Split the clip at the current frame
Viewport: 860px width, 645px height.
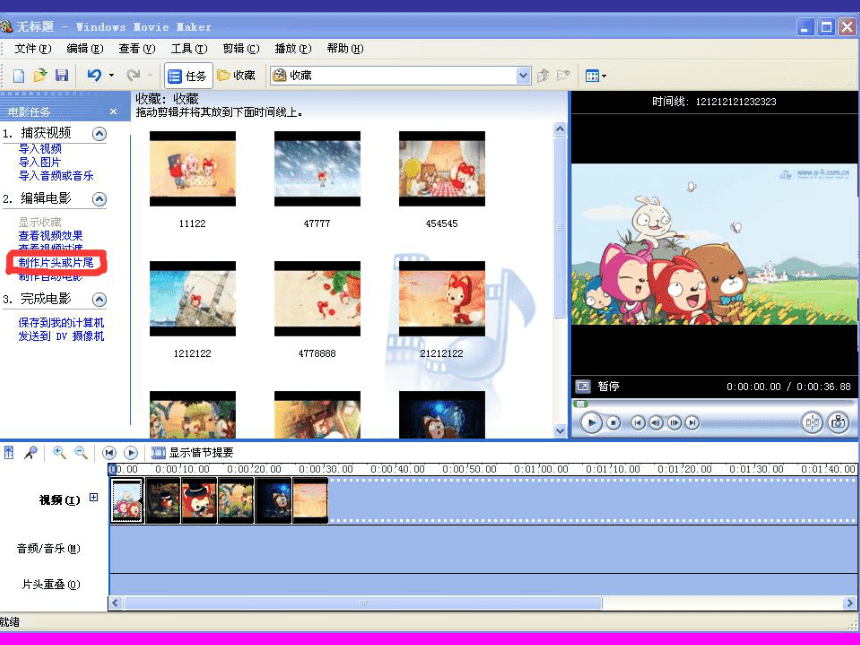coord(812,423)
